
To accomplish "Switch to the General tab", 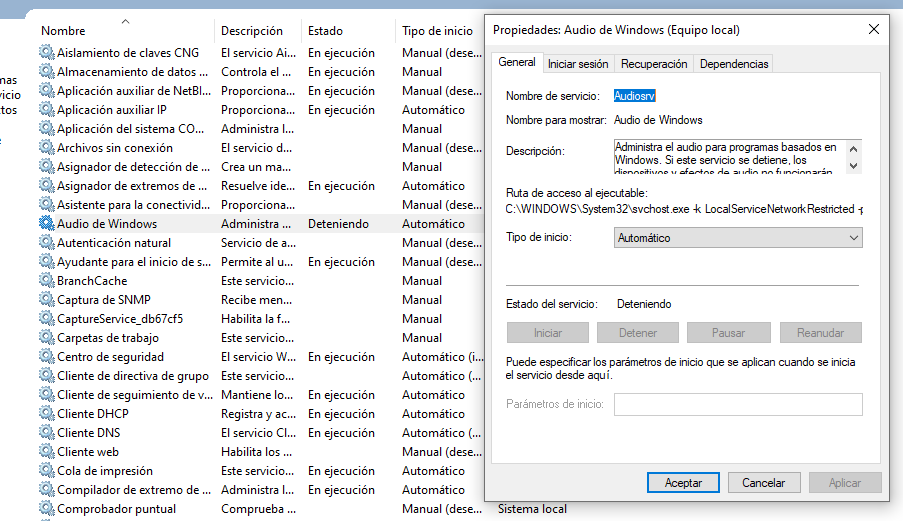I will point(517,62).
